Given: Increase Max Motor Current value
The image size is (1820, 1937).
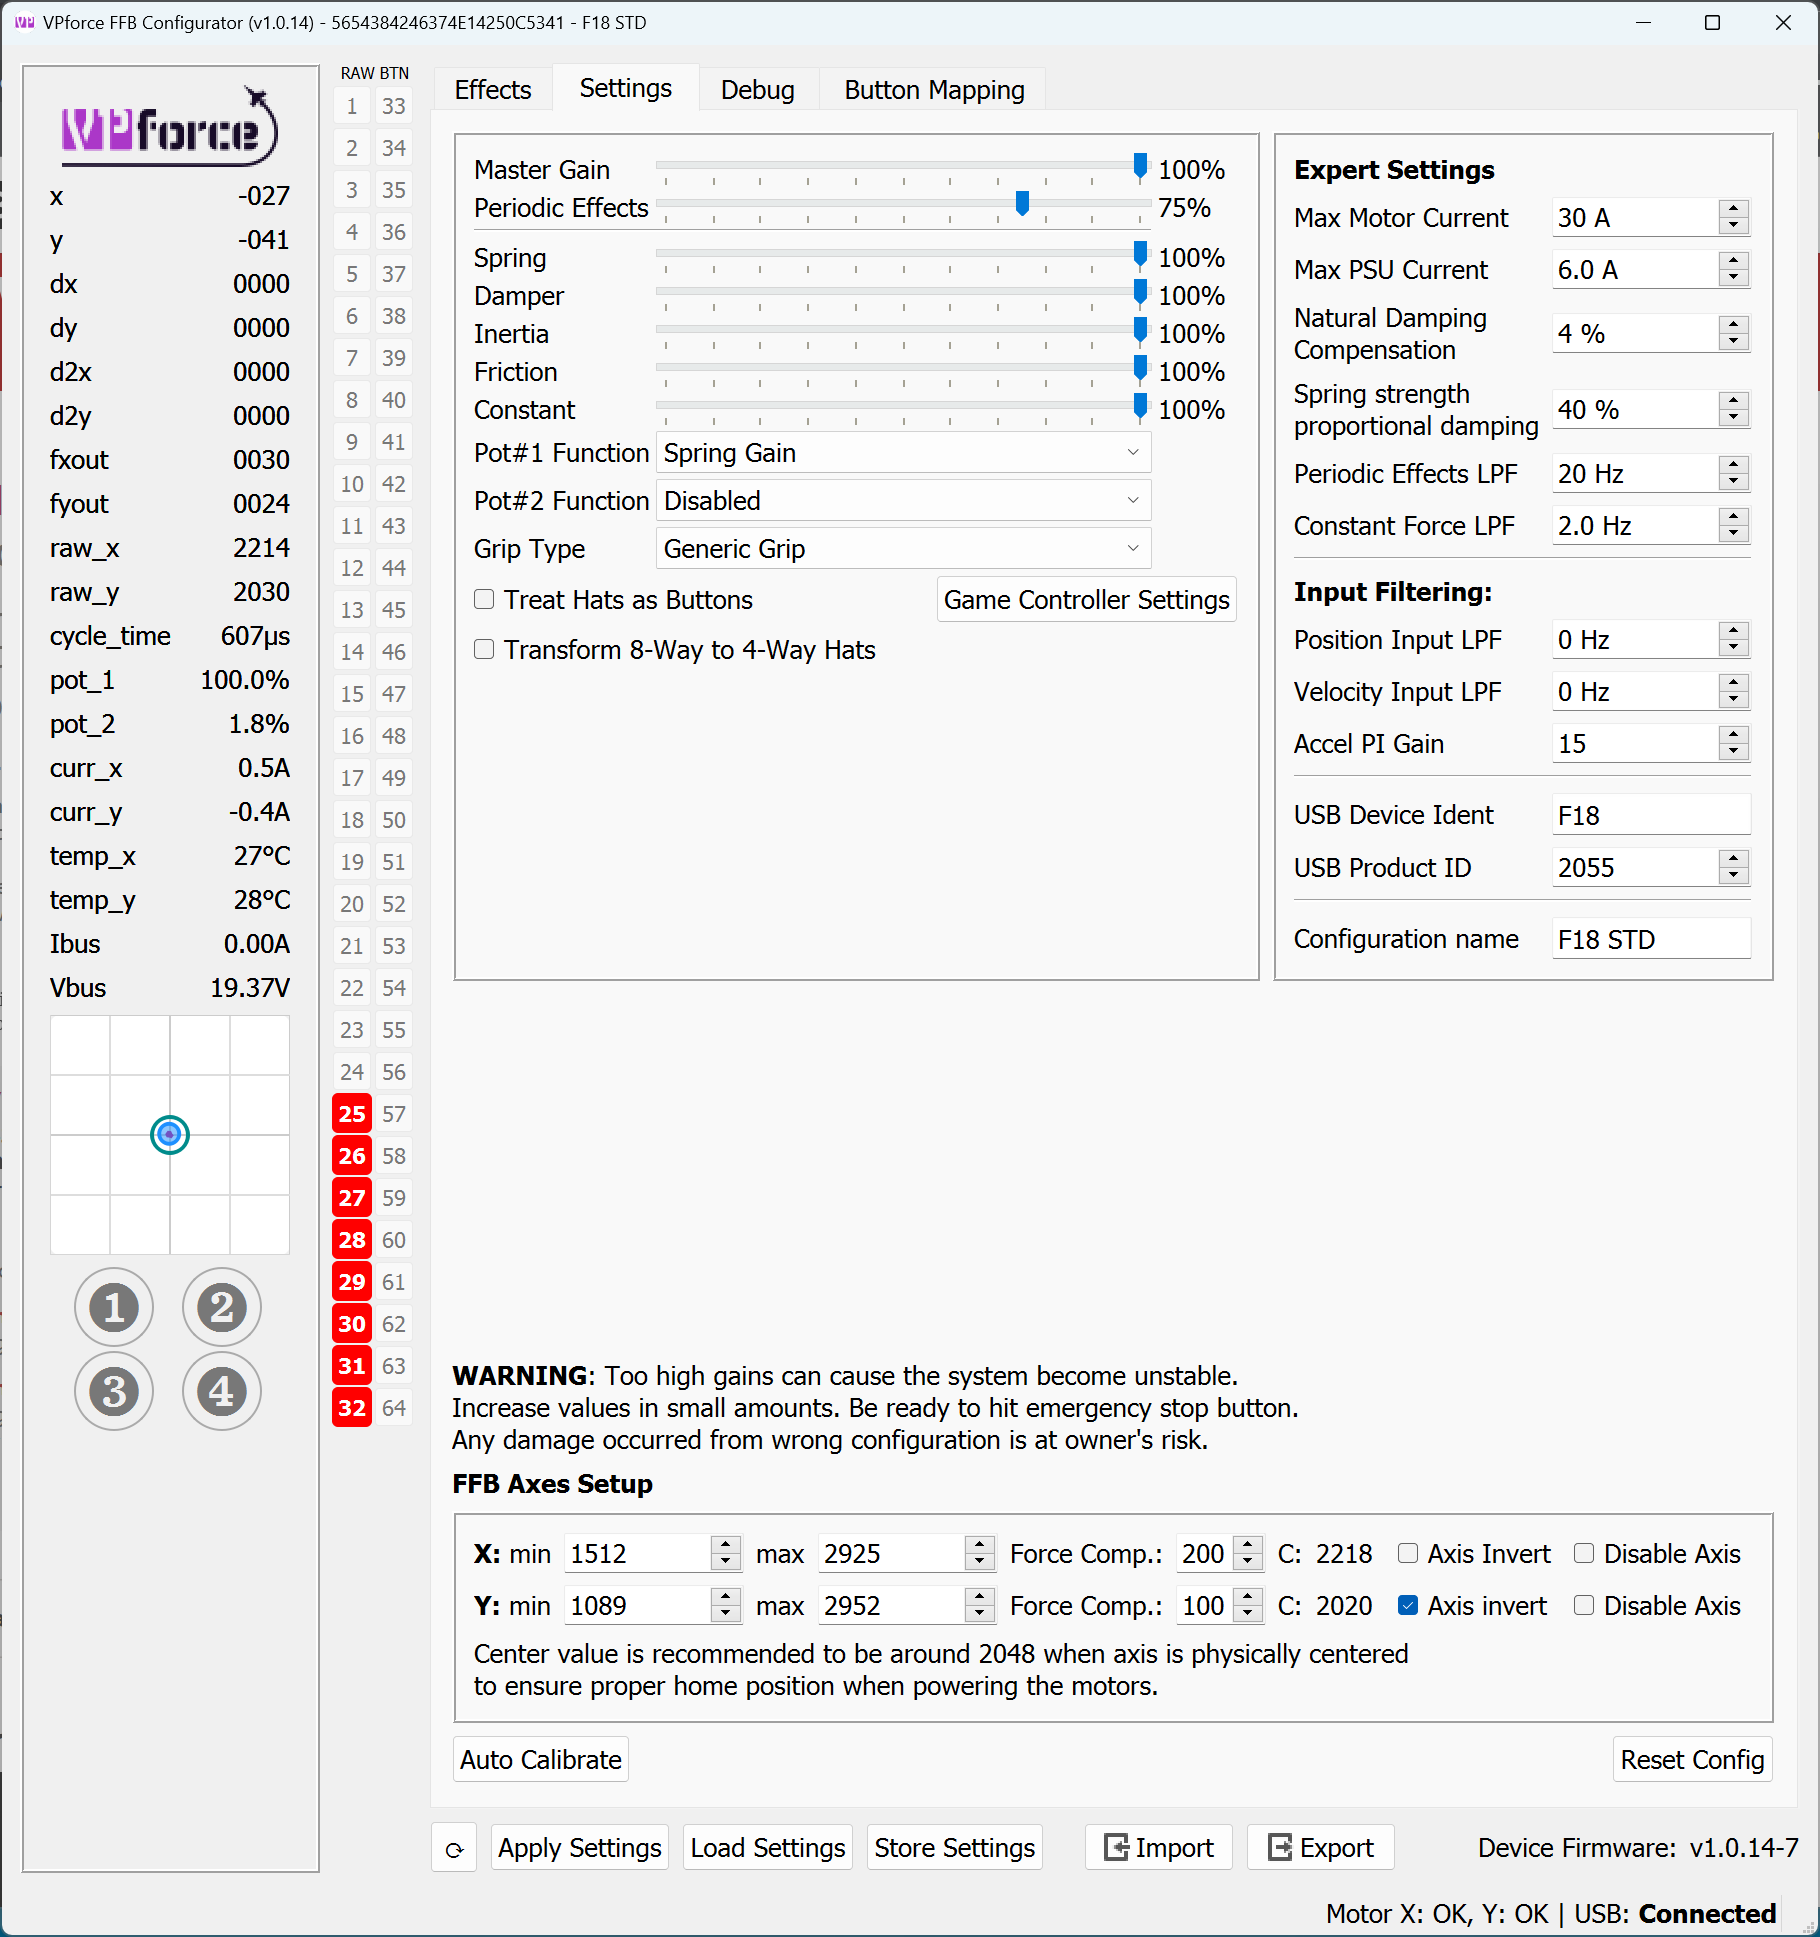Looking at the screenshot, I should coord(1734,209).
